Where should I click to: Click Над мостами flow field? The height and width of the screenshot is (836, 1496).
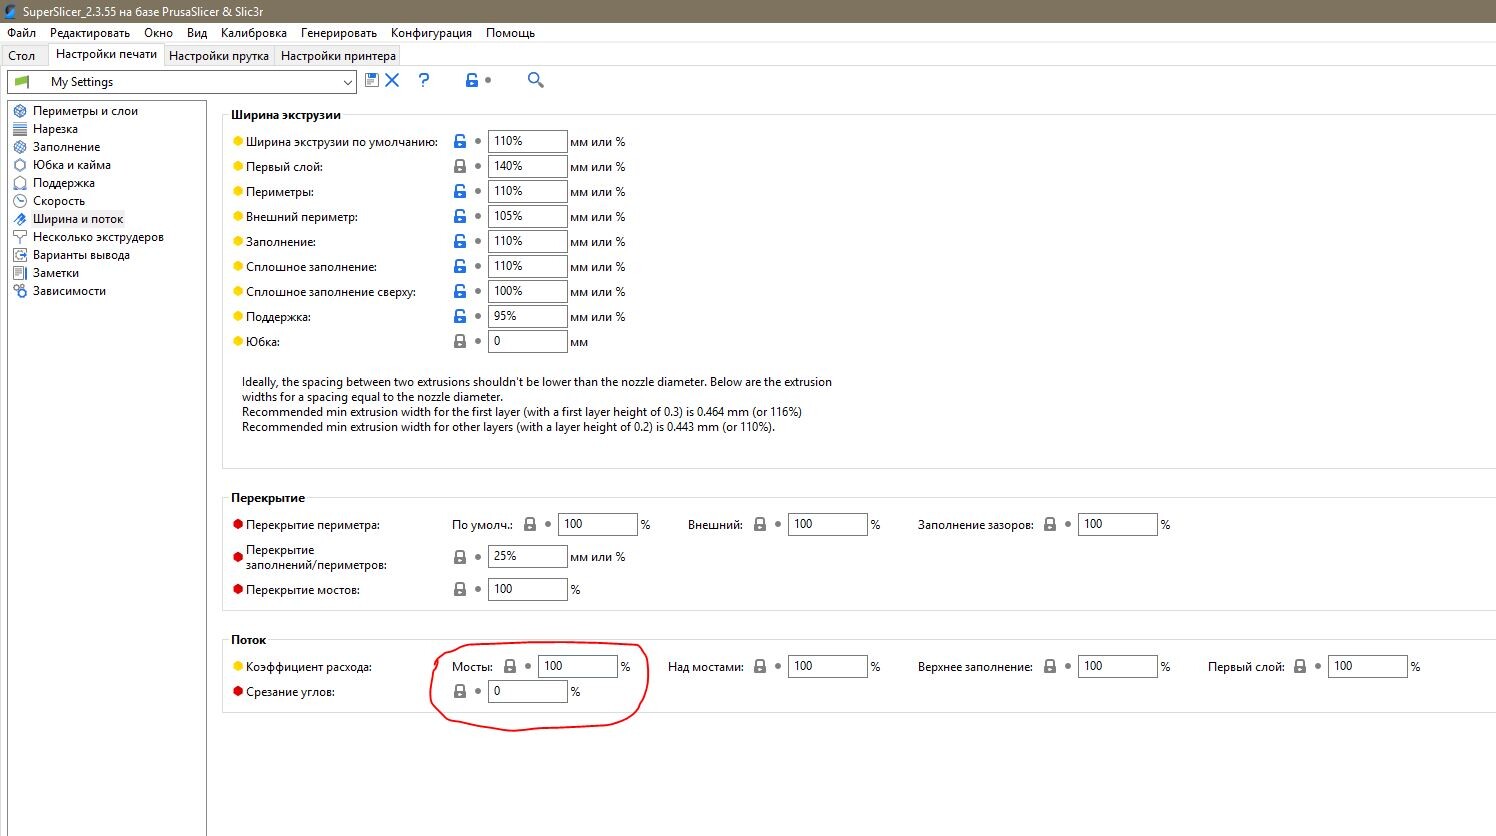click(827, 667)
